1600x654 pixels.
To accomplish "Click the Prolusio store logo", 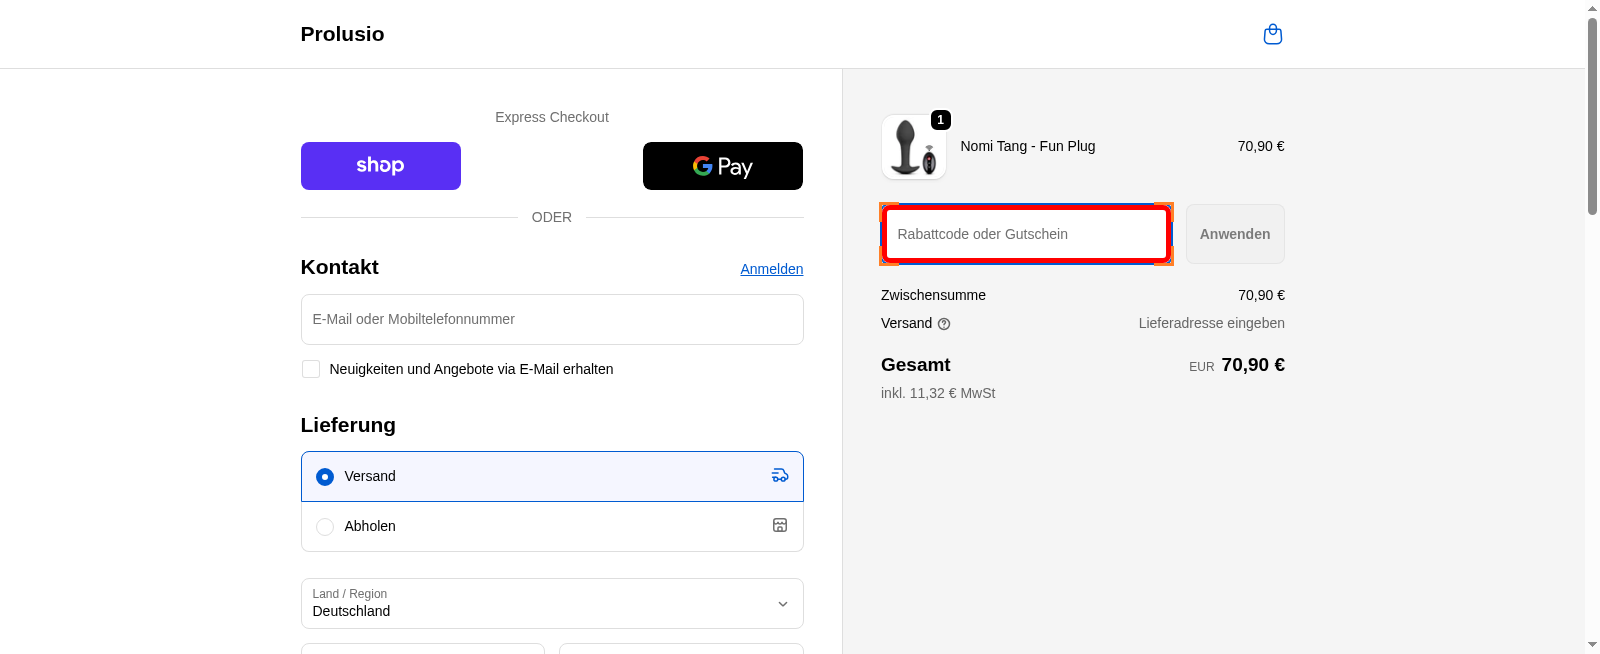I will click(x=342, y=34).
